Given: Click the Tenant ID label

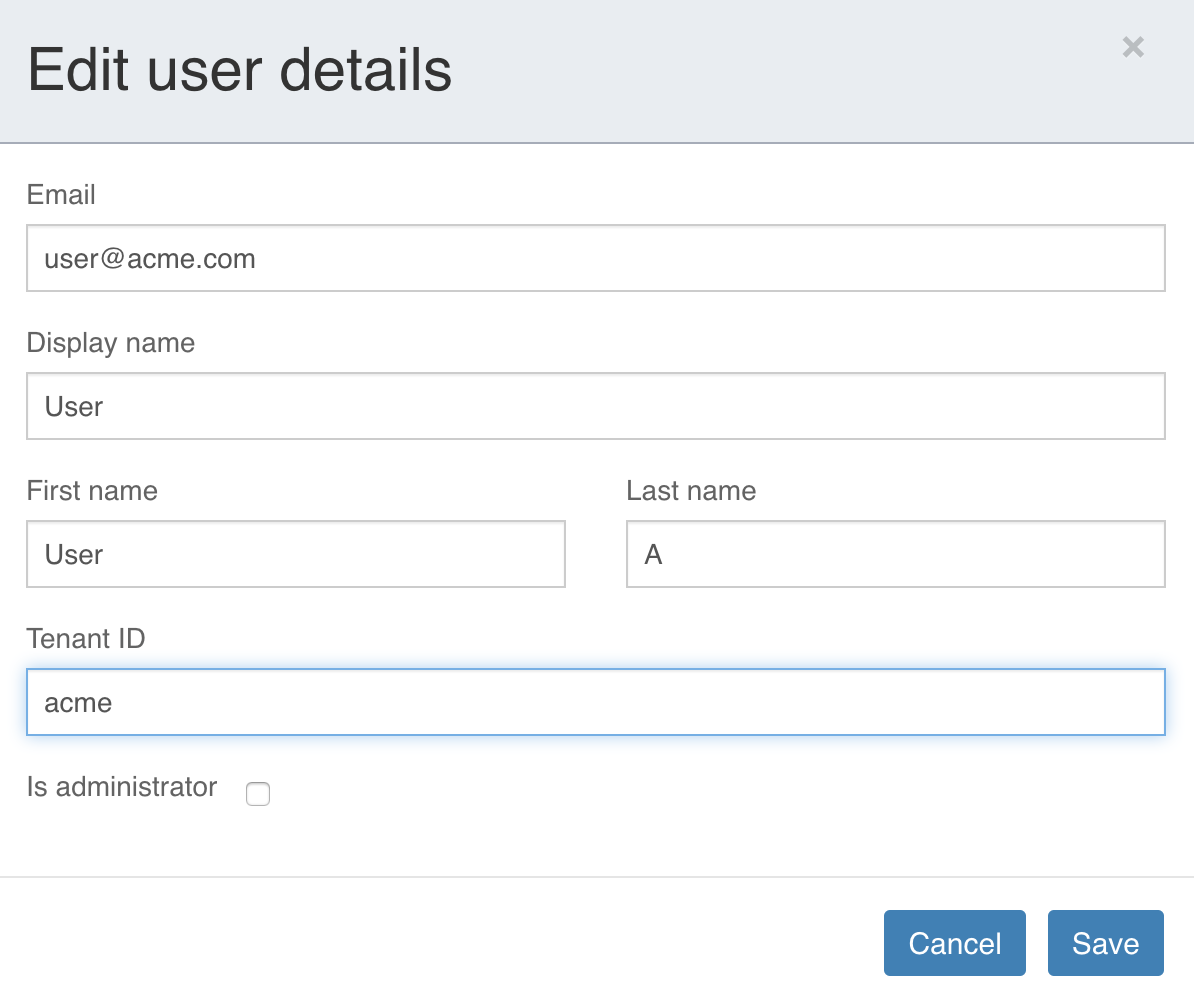Looking at the screenshot, I should [86, 639].
